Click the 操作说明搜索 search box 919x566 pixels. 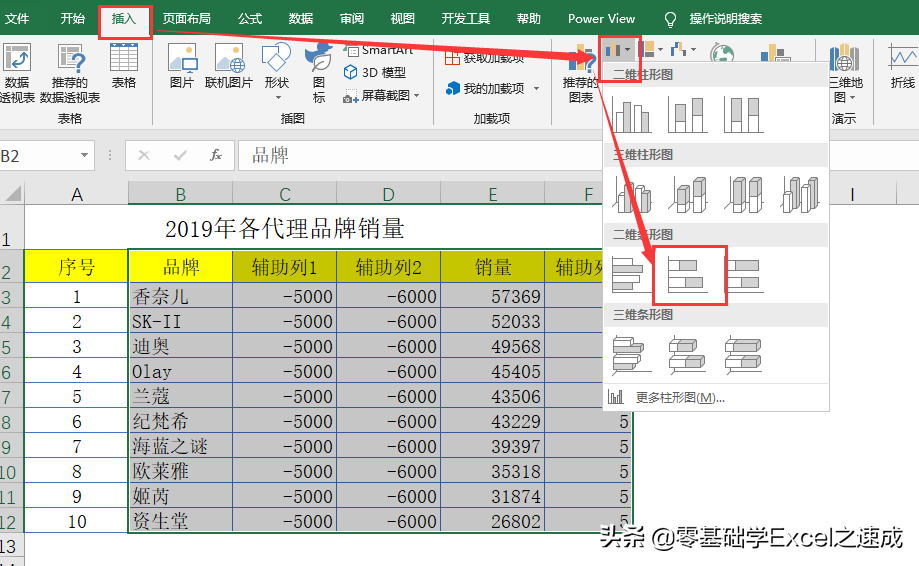pyautogui.click(x=726, y=19)
